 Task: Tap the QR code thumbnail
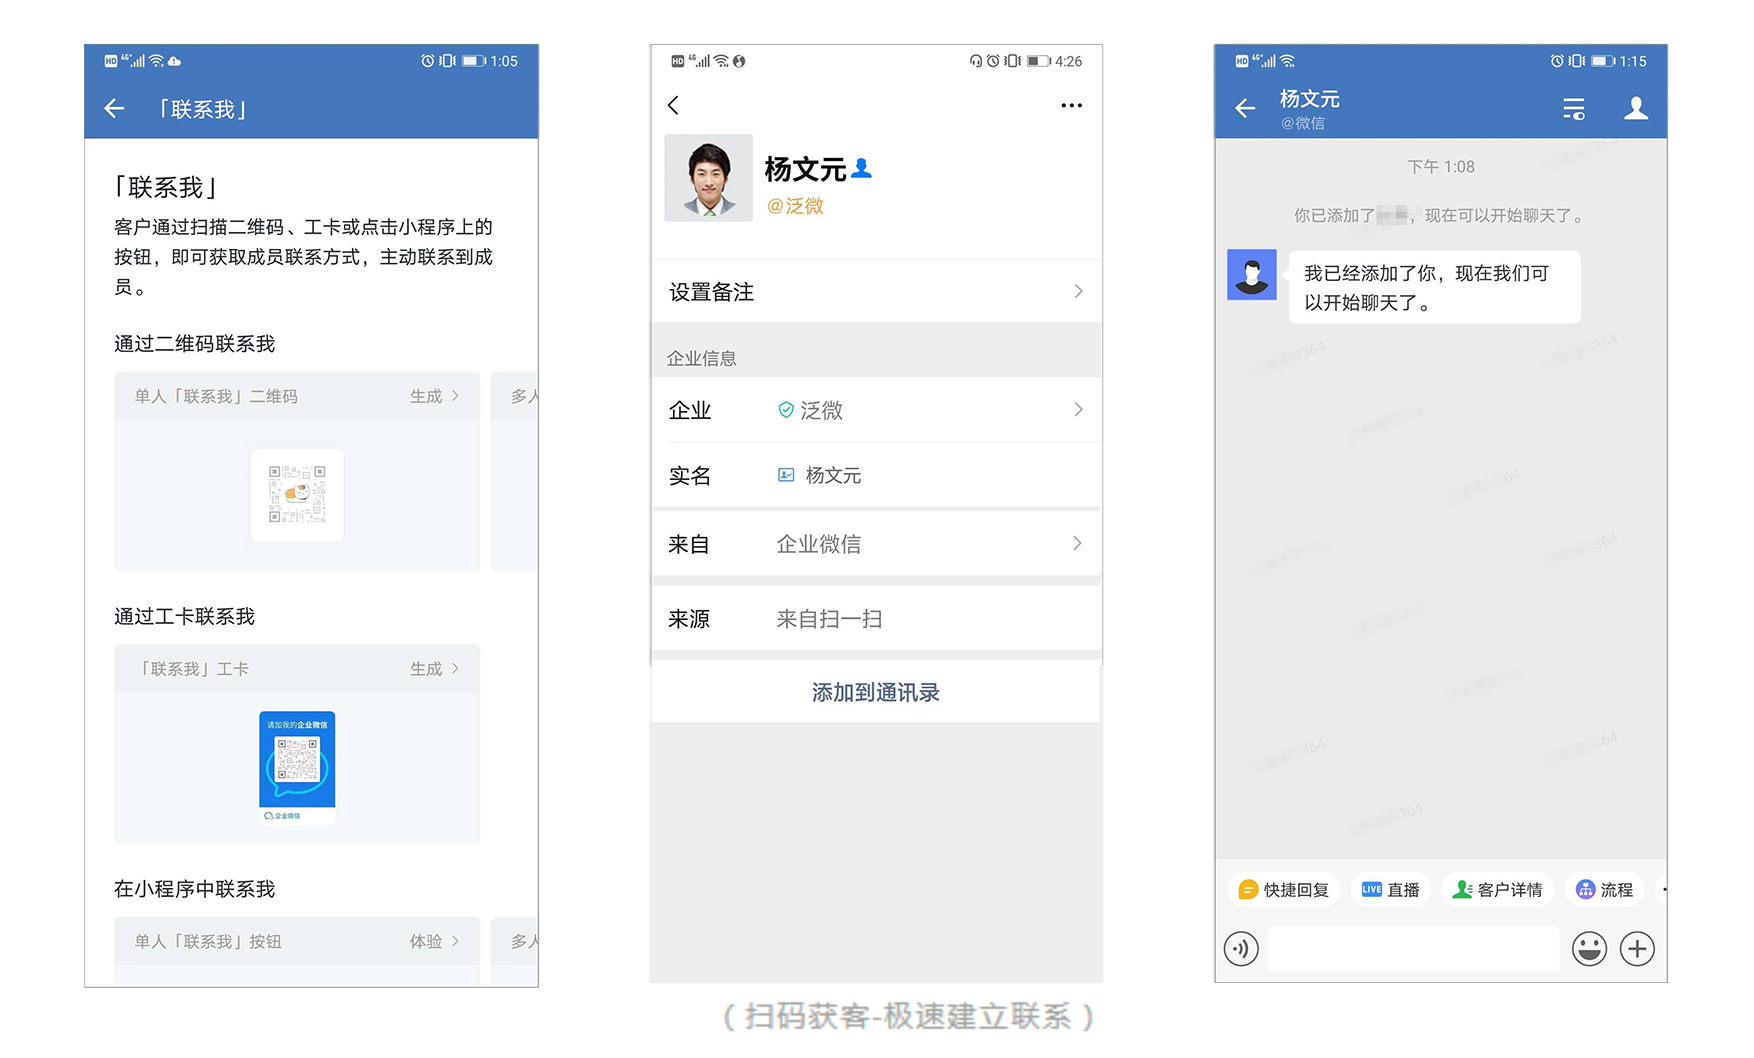click(x=297, y=495)
